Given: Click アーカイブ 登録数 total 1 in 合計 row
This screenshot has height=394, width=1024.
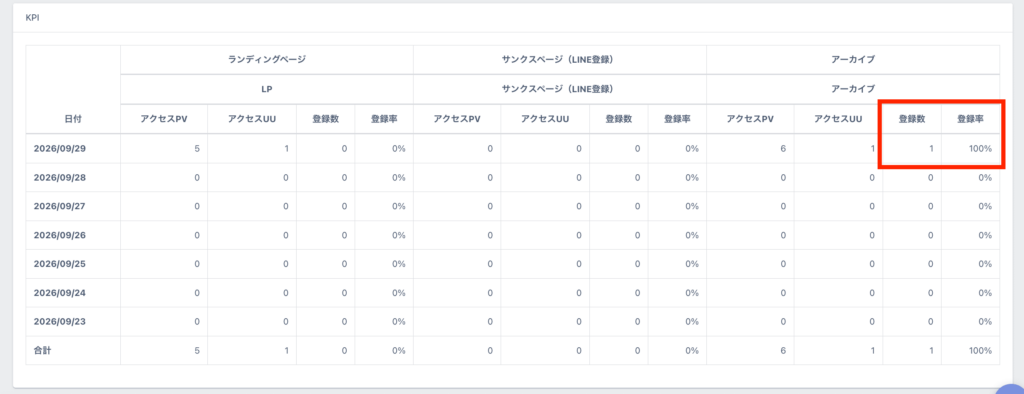Looking at the screenshot, I should tap(931, 350).
